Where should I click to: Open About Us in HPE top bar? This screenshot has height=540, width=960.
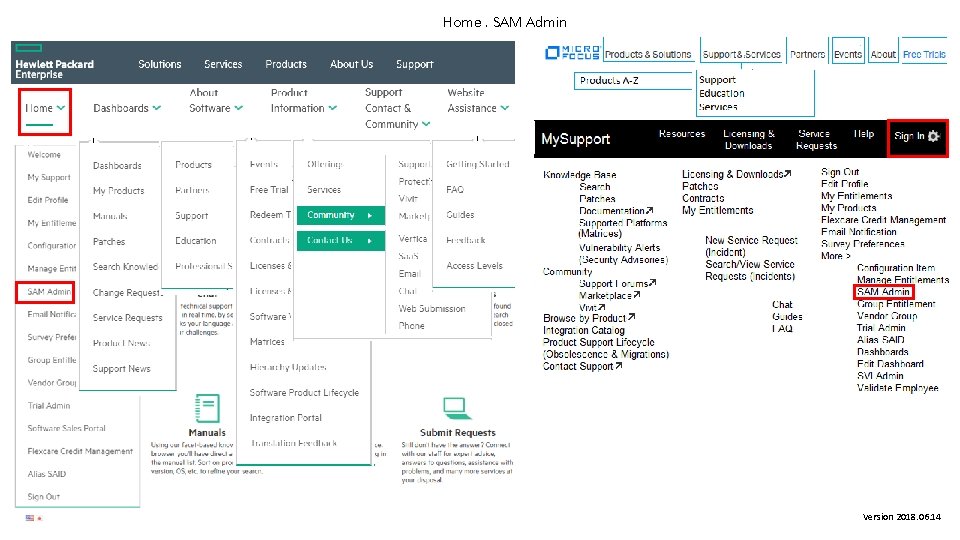(x=351, y=64)
